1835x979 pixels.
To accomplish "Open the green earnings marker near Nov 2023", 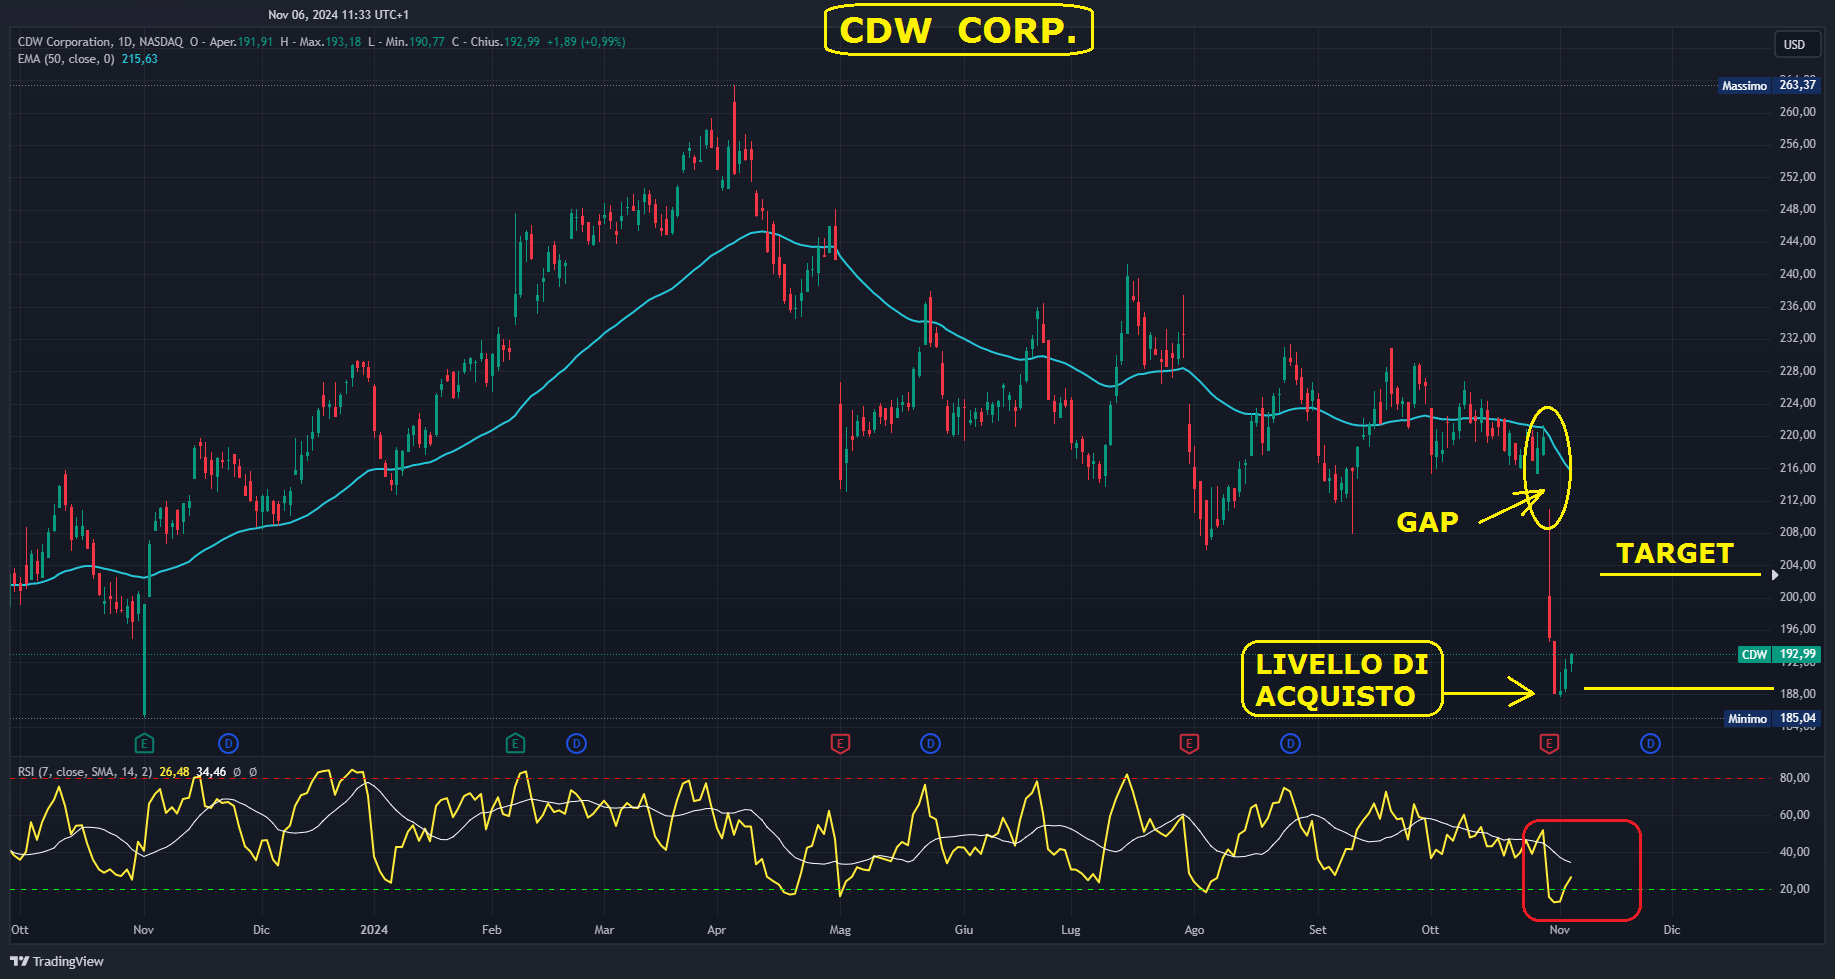I will [x=144, y=743].
